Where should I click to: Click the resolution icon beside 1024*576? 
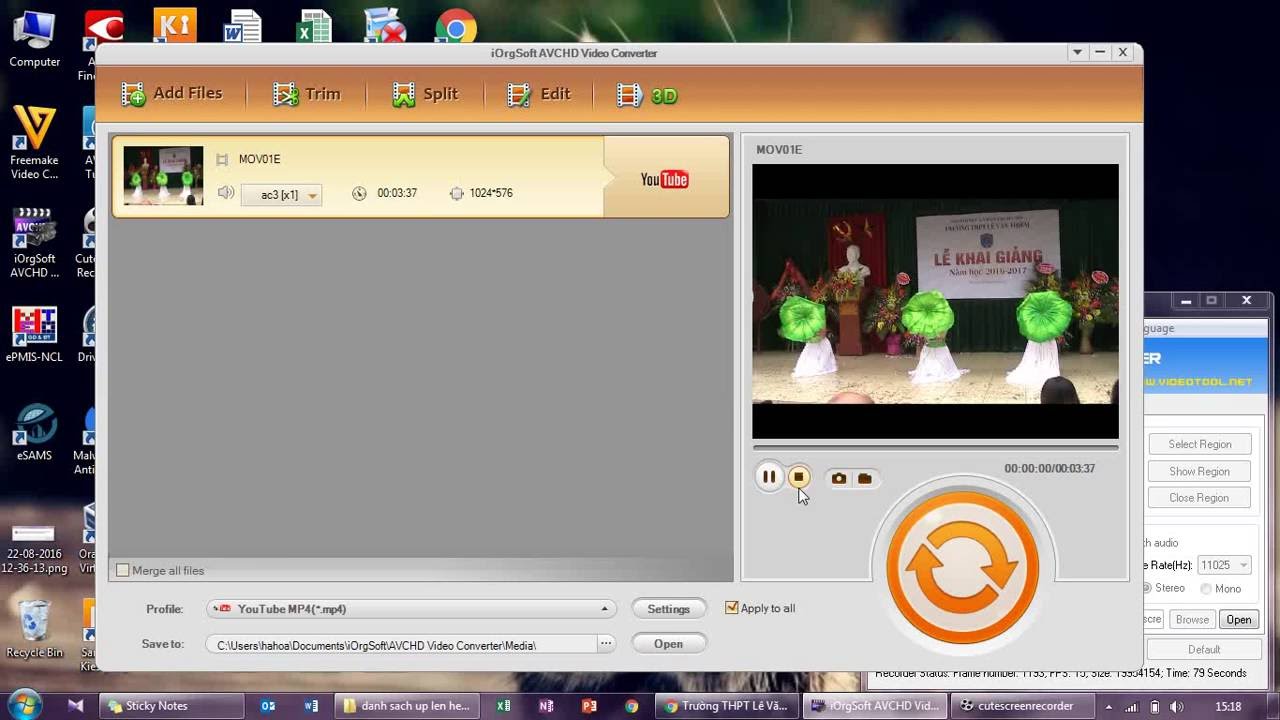[457, 193]
